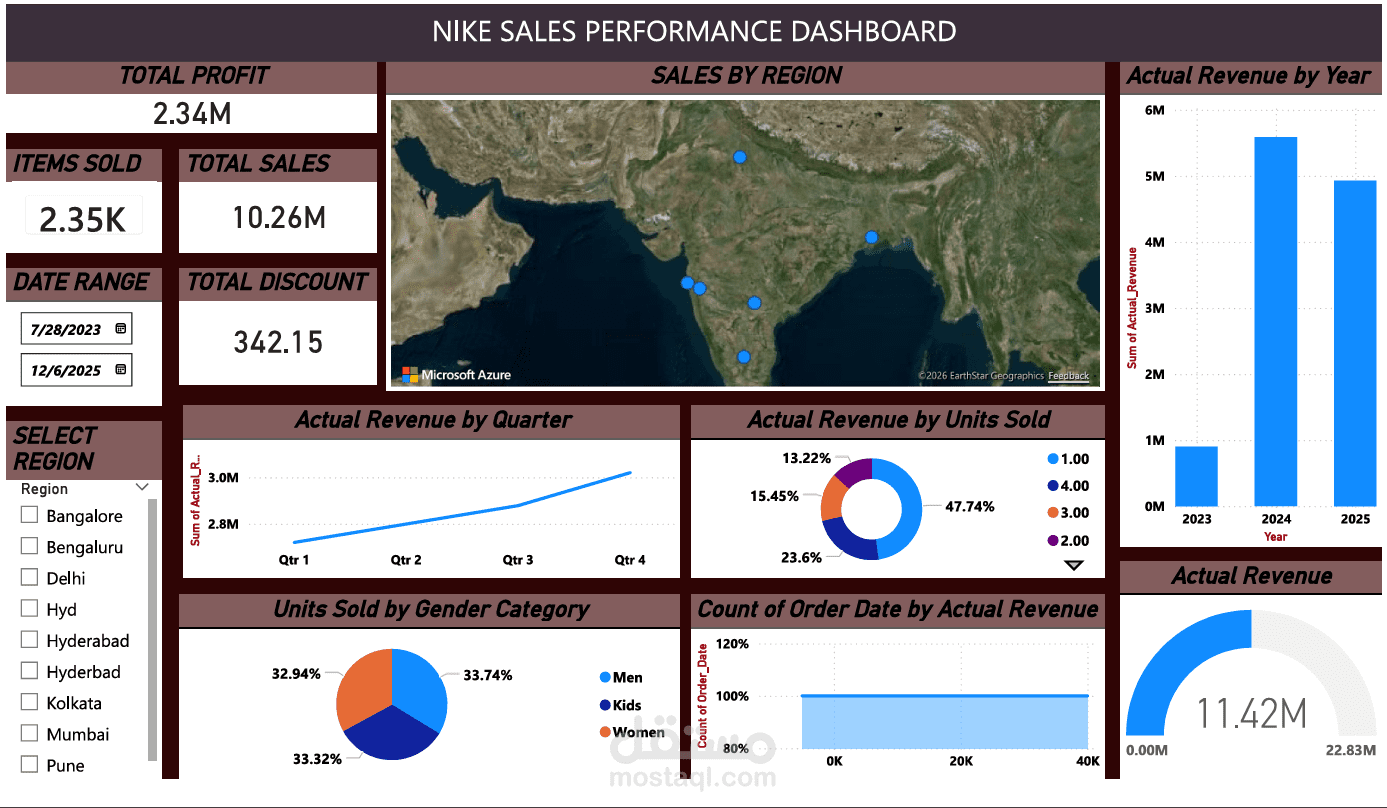This screenshot has height=808, width=1387.
Task: Expand the Region slicer dropdown chevron
Action: pyautogui.click(x=142, y=488)
